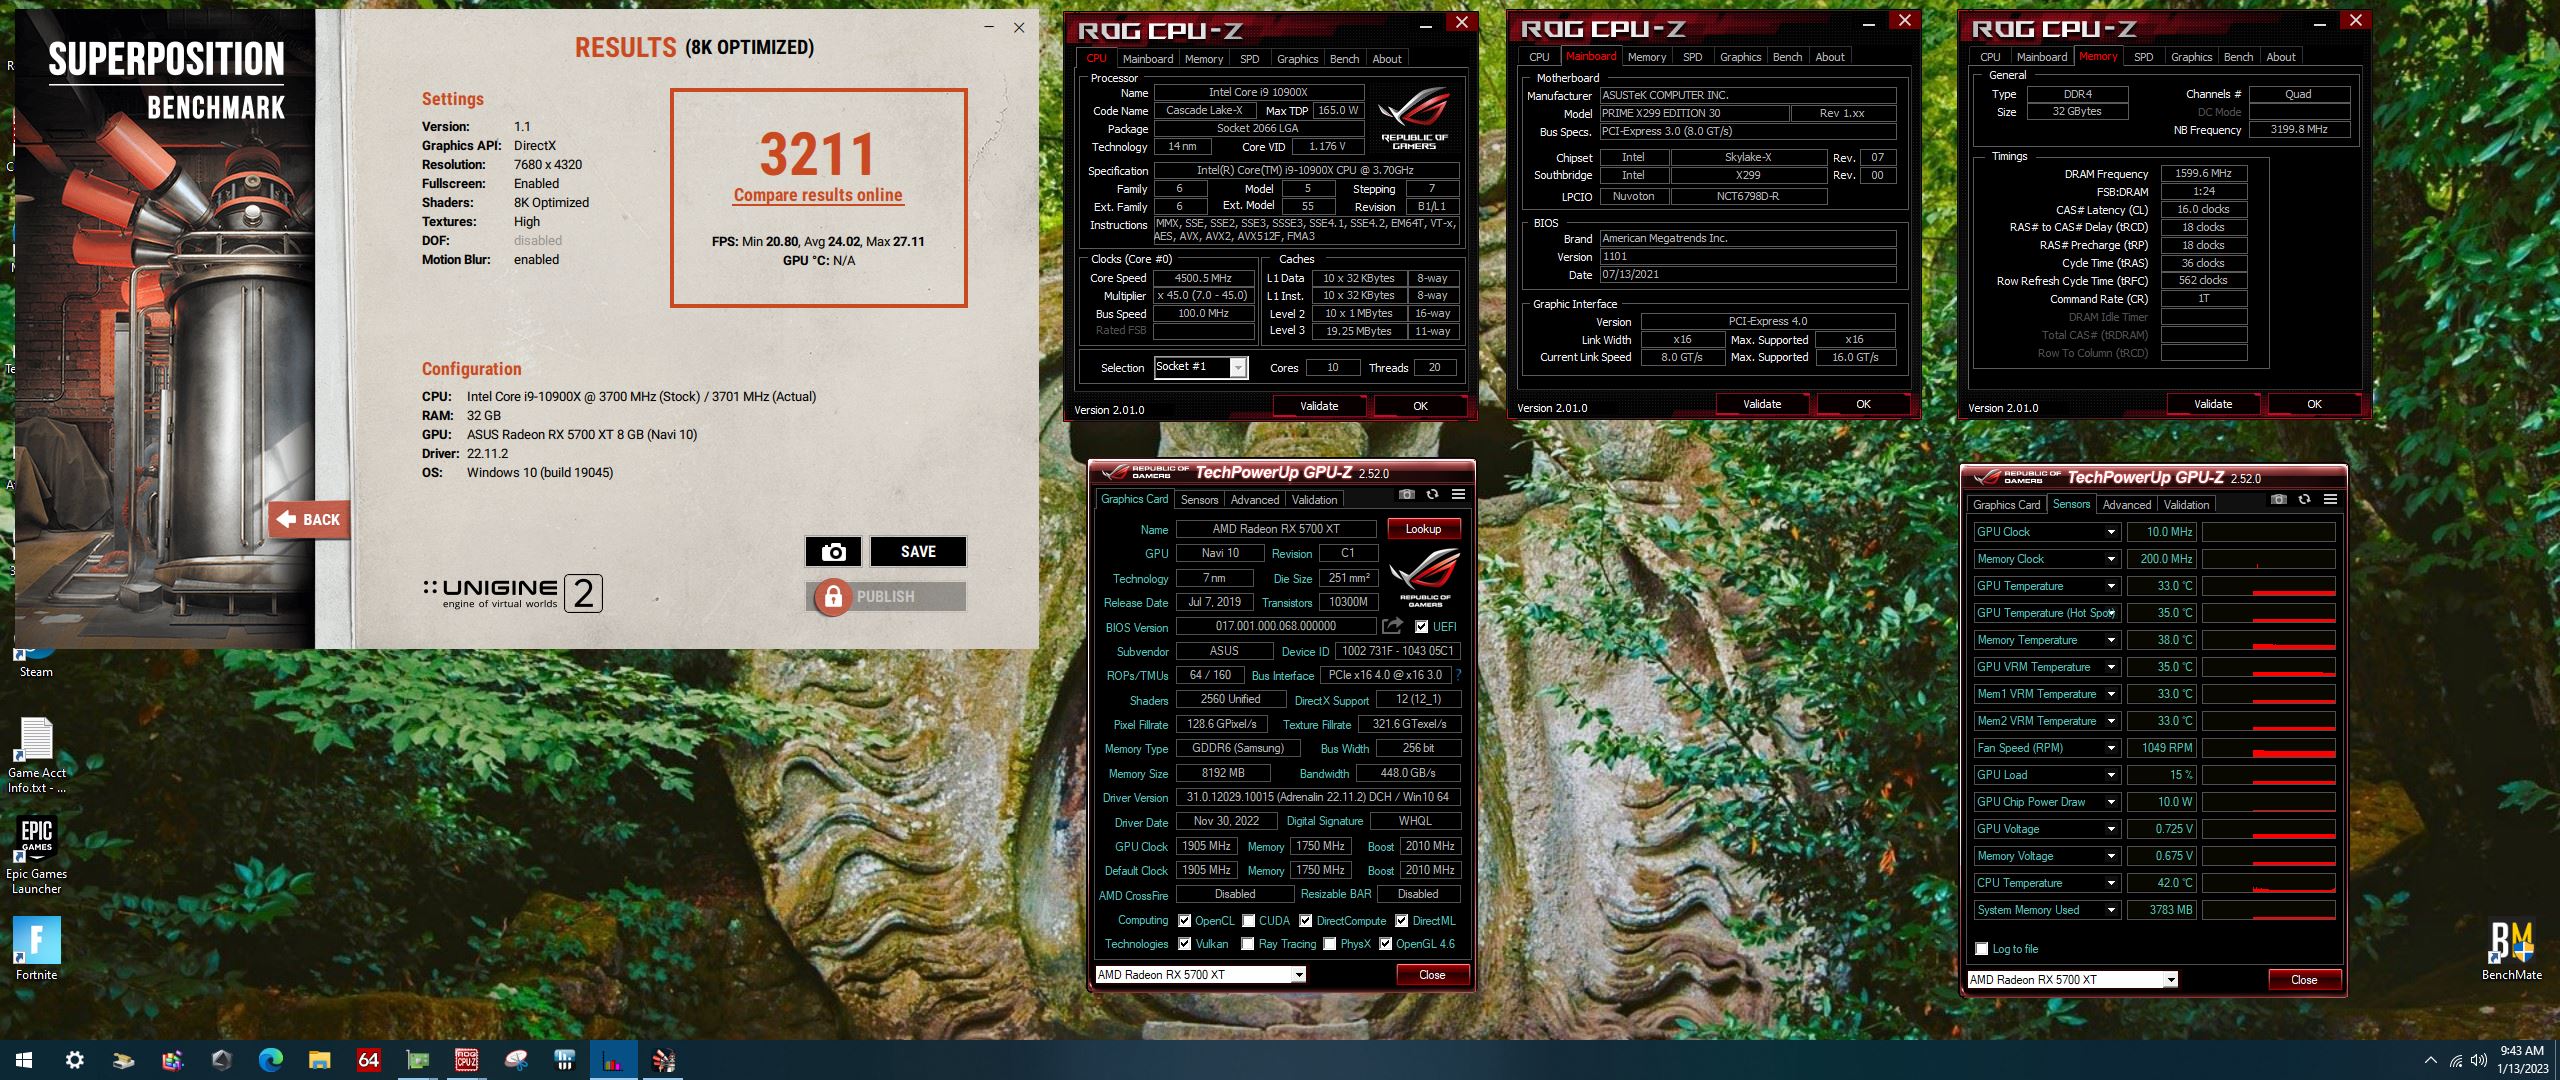2560x1080 pixels.
Task: Click the volume speaker icon in system tray
Action: point(2478,1060)
